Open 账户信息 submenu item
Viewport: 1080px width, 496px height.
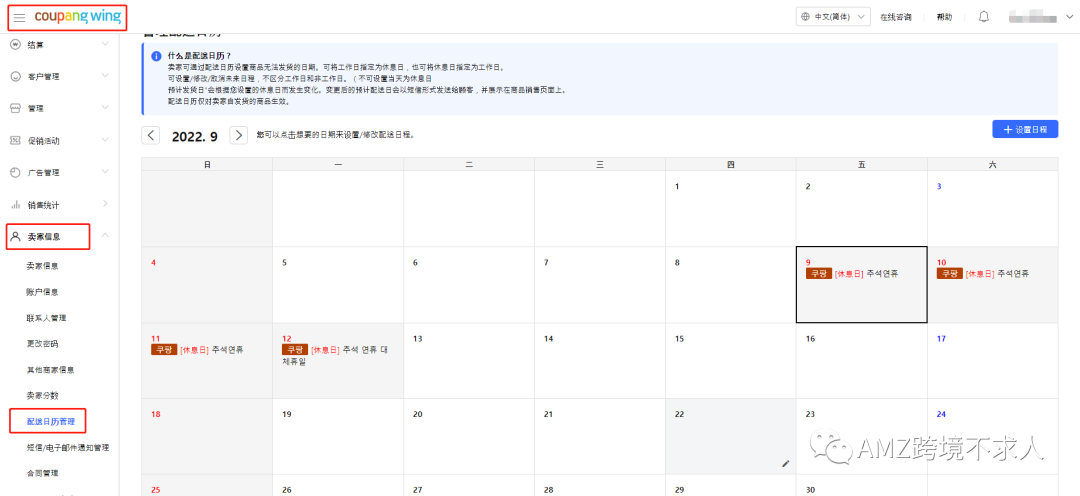tap(41, 292)
